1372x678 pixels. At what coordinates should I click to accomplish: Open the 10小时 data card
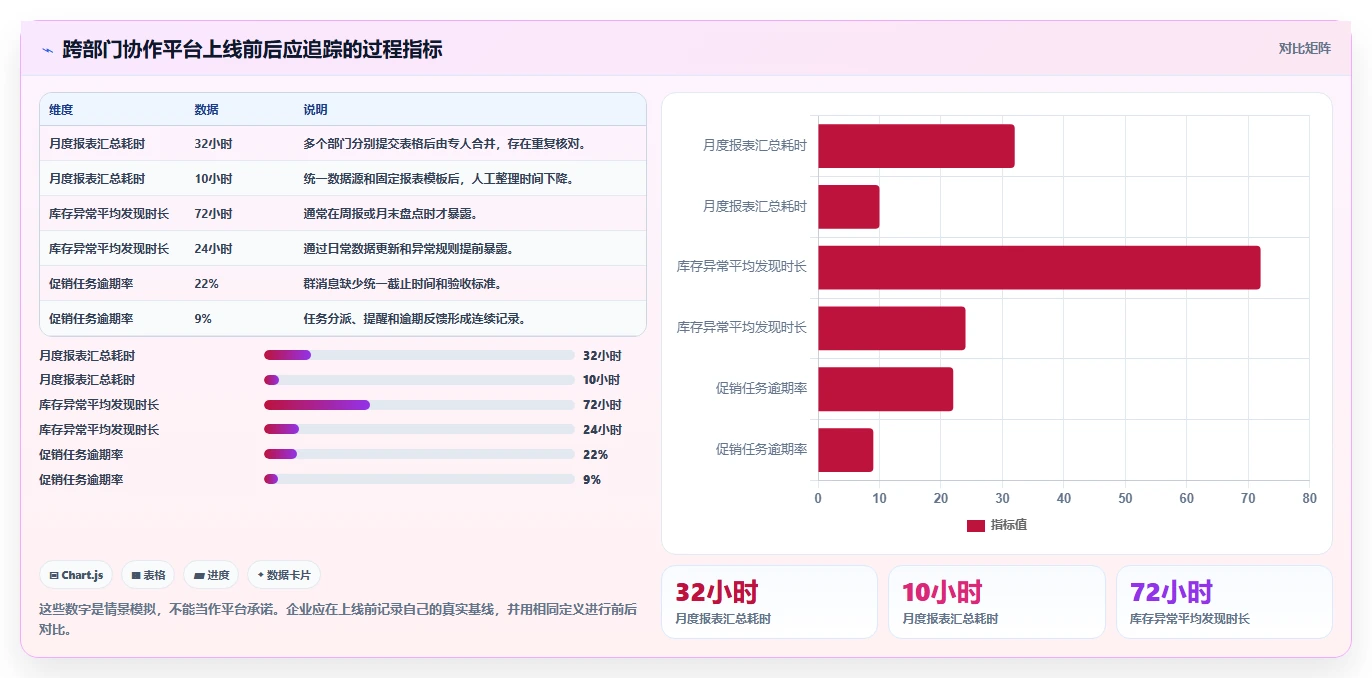997,602
